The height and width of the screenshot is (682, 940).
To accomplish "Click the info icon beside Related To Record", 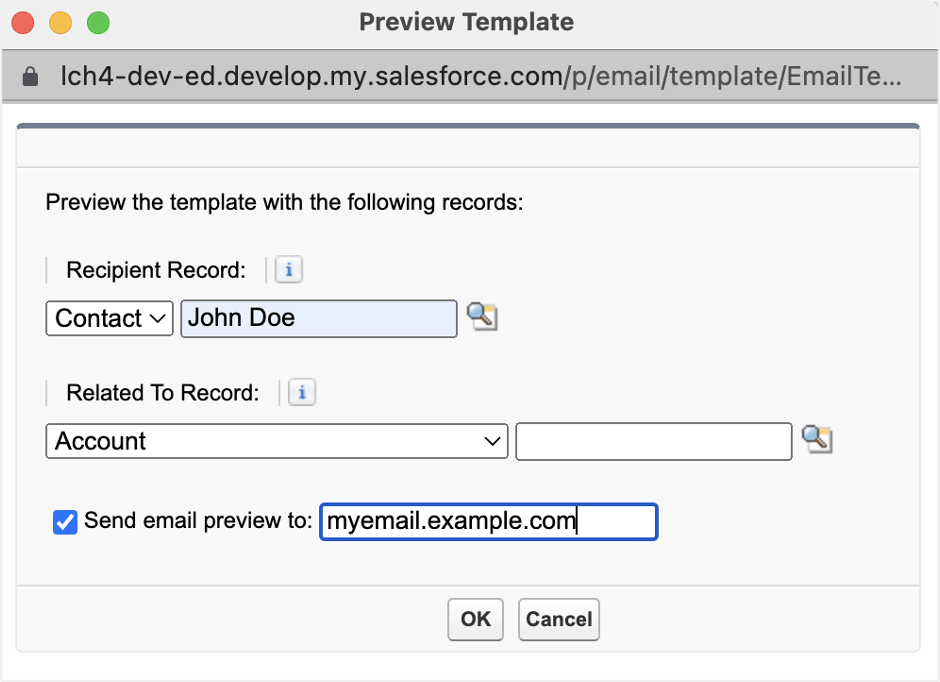I will pyautogui.click(x=302, y=393).
